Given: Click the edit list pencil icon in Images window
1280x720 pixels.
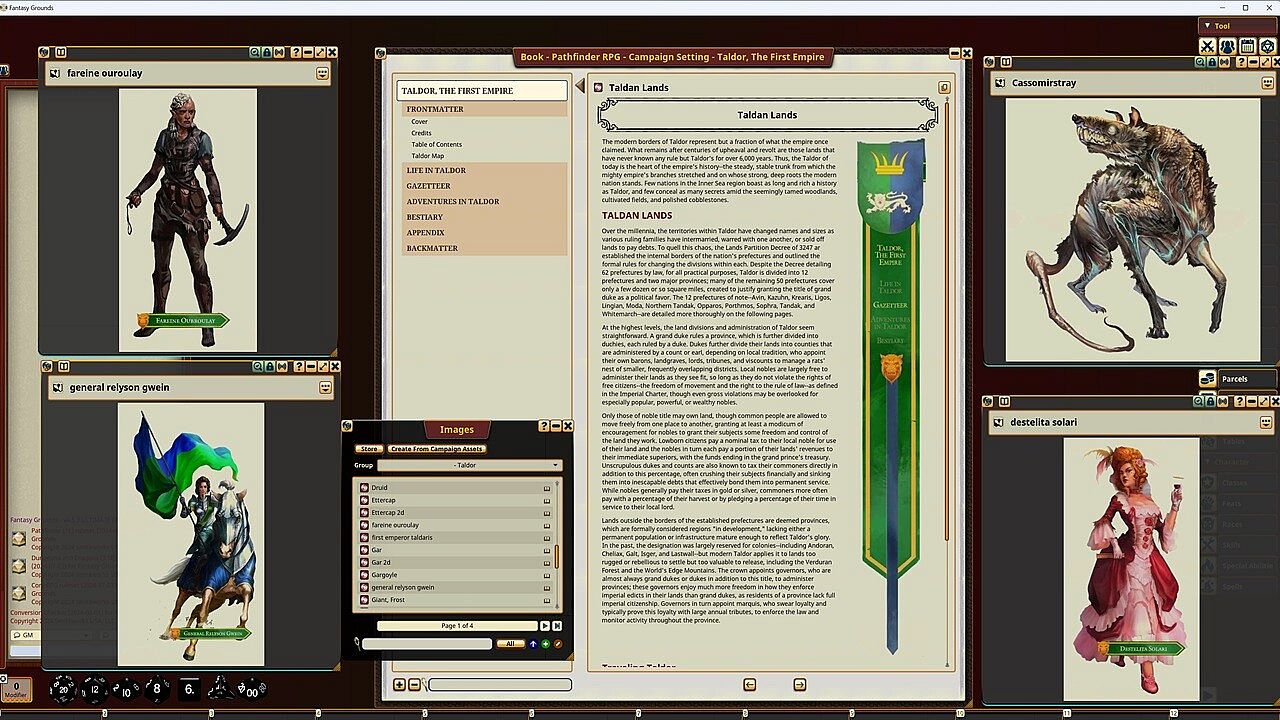Looking at the screenshot, I should pyautogui.click(x=558, y=644).
